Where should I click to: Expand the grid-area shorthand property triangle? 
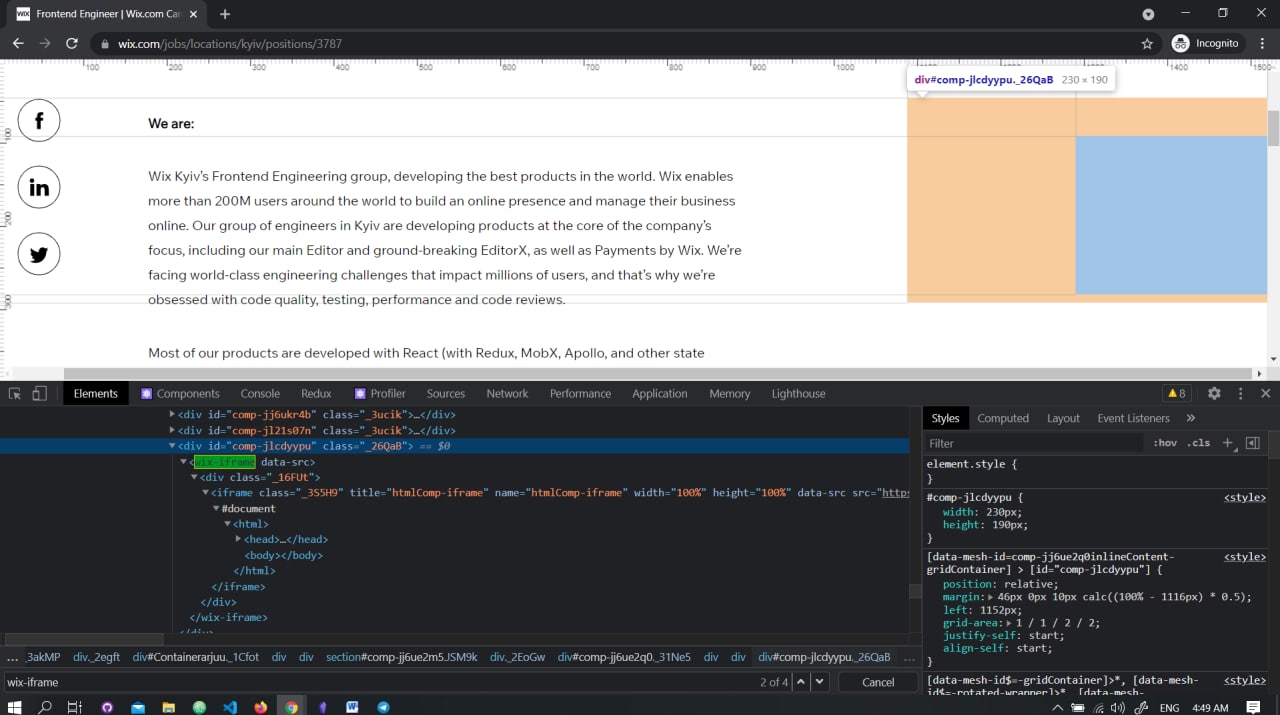pos(1011,623)
